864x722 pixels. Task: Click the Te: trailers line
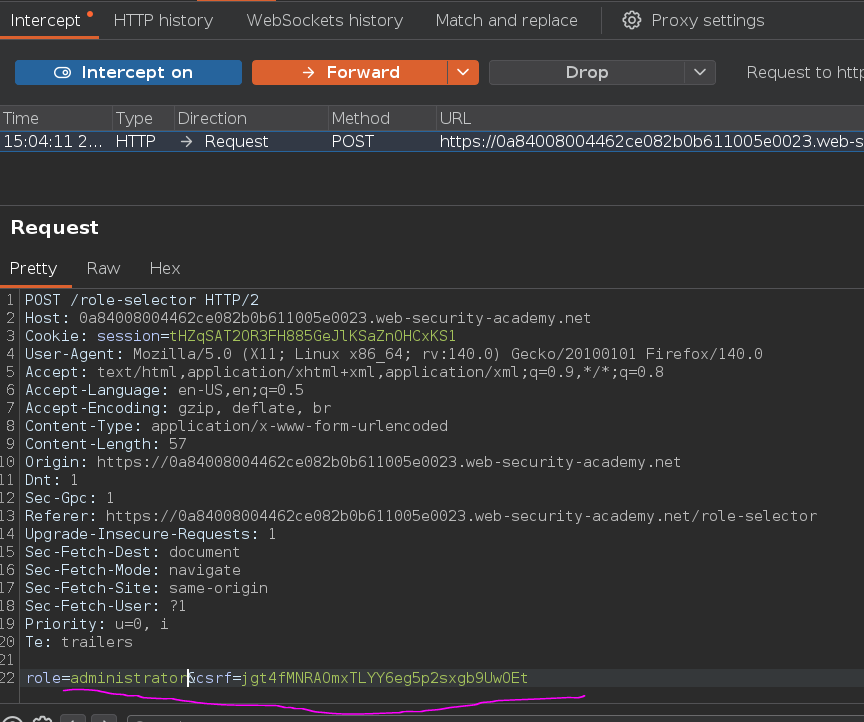pos(79,642)
